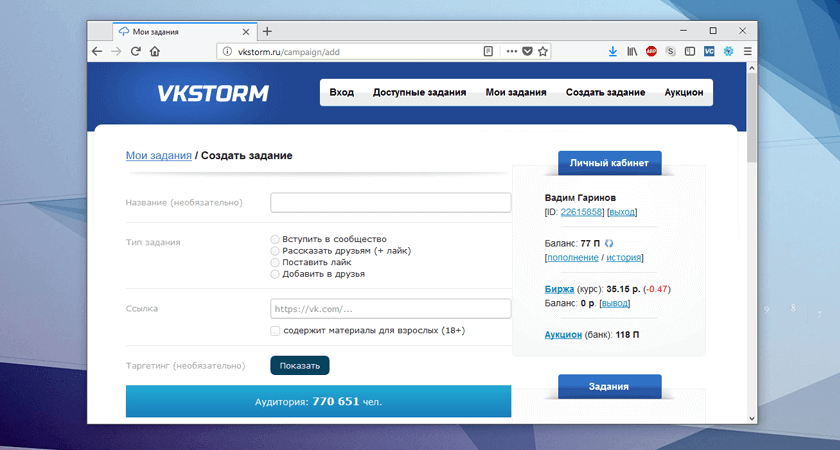Viewport: 840px width, 450px height.
Task: Click the page scrollbar down arrow
Action: pos(752,418)
